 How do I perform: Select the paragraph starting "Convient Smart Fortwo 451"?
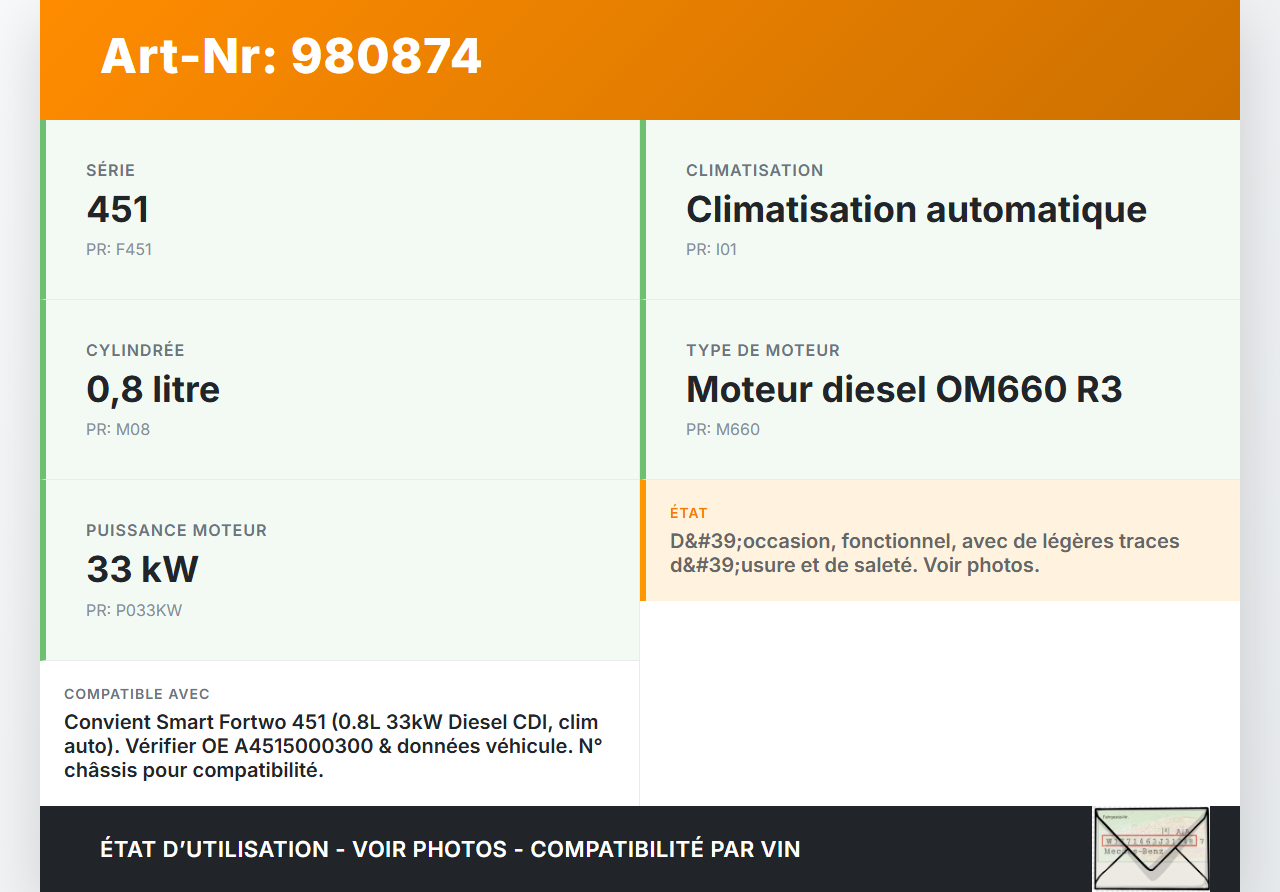point(333,747)
